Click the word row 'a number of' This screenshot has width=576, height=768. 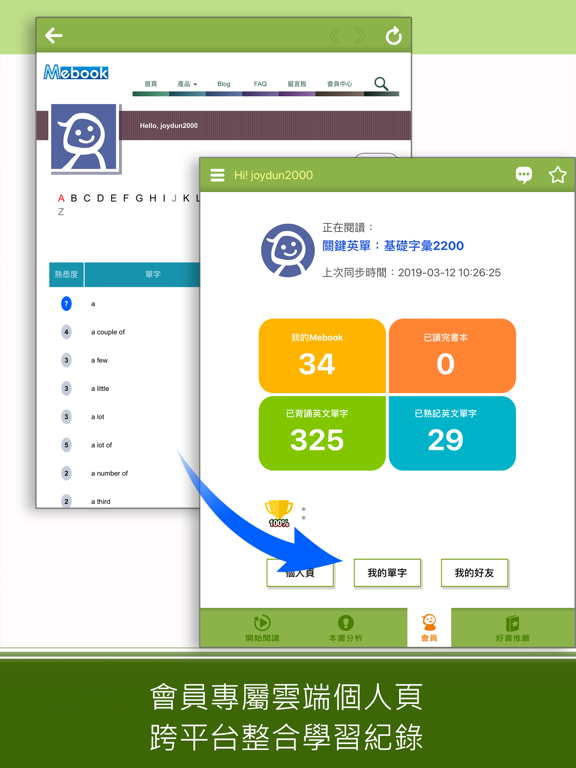[x=109, y=474]
